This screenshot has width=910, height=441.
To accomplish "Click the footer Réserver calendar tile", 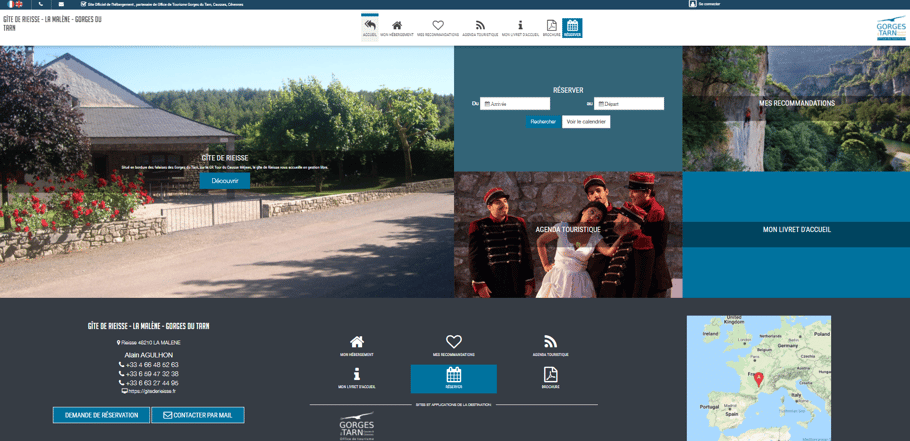I will point(454,379).
